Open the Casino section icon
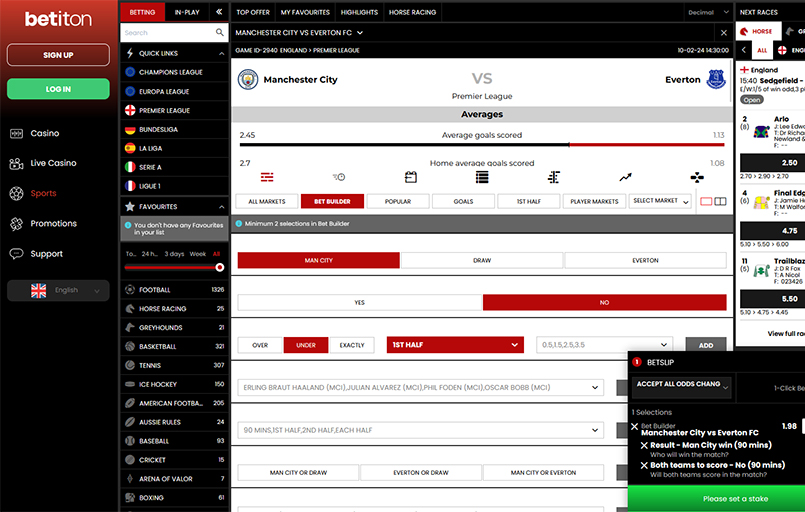805x512 pixels. pyautogui.click(x=16, y=134)
